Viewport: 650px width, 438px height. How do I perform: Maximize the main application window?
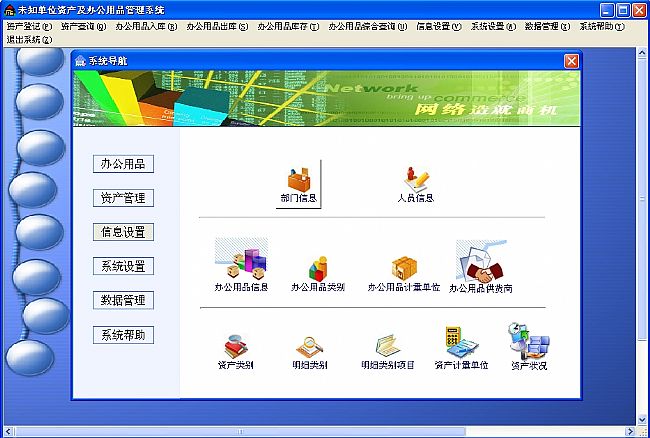pyautogui.click(x=623, y=10)
